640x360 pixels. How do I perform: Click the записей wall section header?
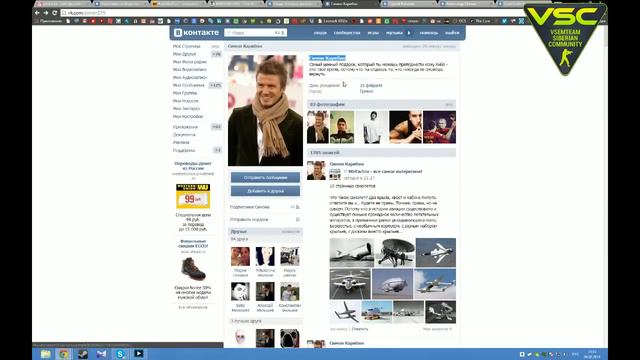(381, 153)
